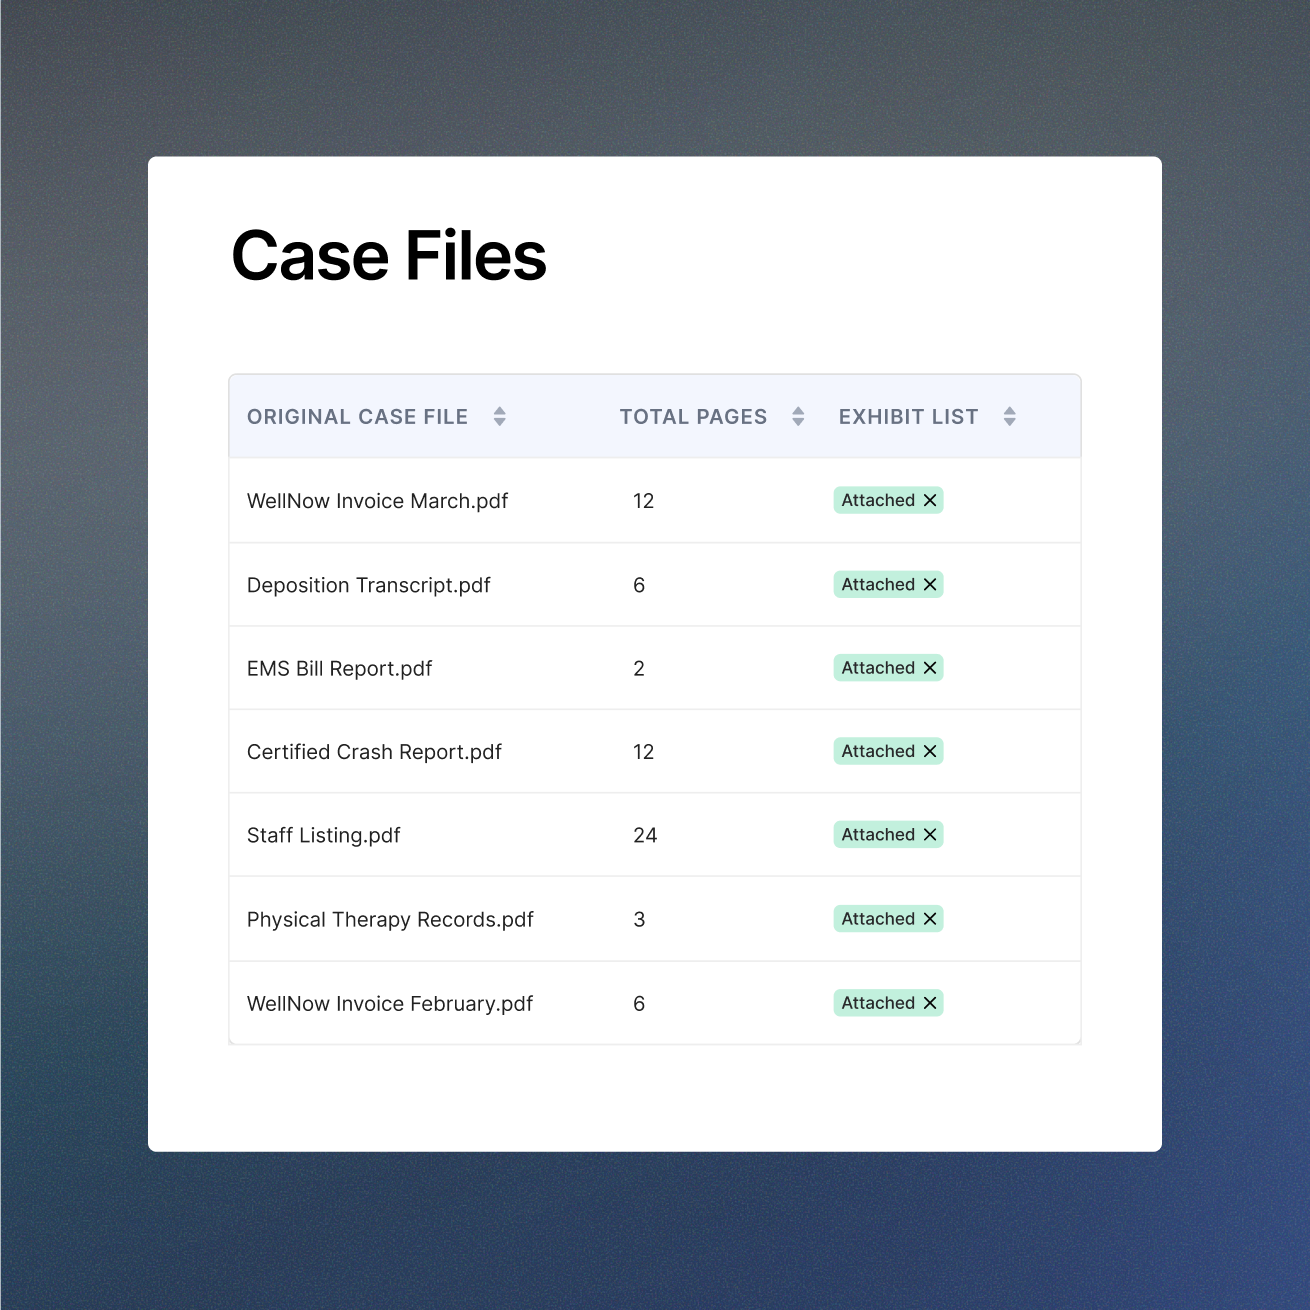Open WellNow Invoice March.pdf file
This screenshot has height=1310, width=1310.
click(x=377, y=501)
